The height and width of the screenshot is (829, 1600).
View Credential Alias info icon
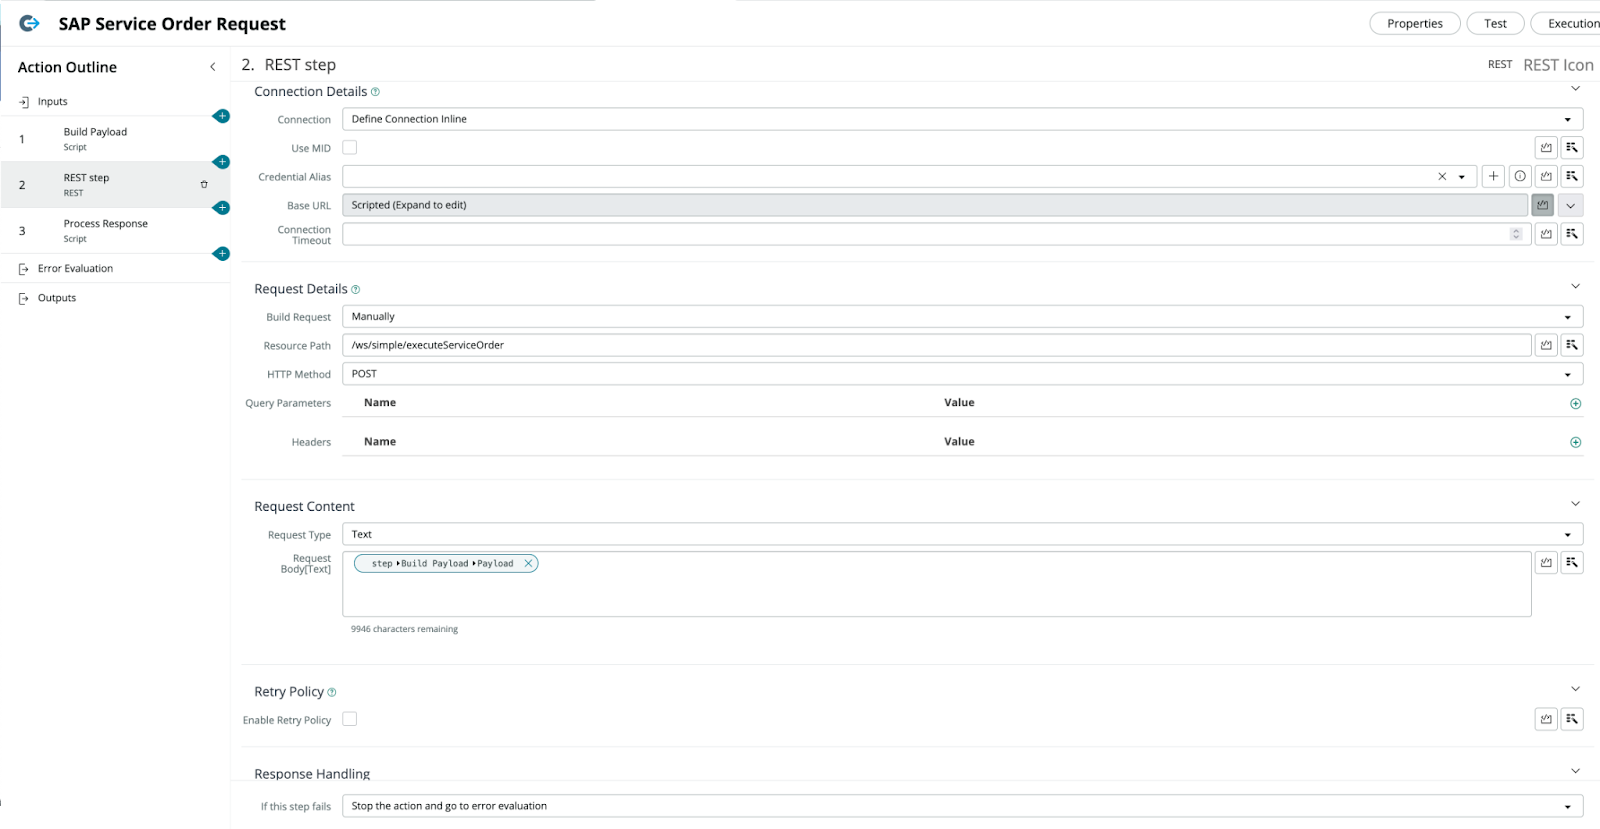(1520, 177)
